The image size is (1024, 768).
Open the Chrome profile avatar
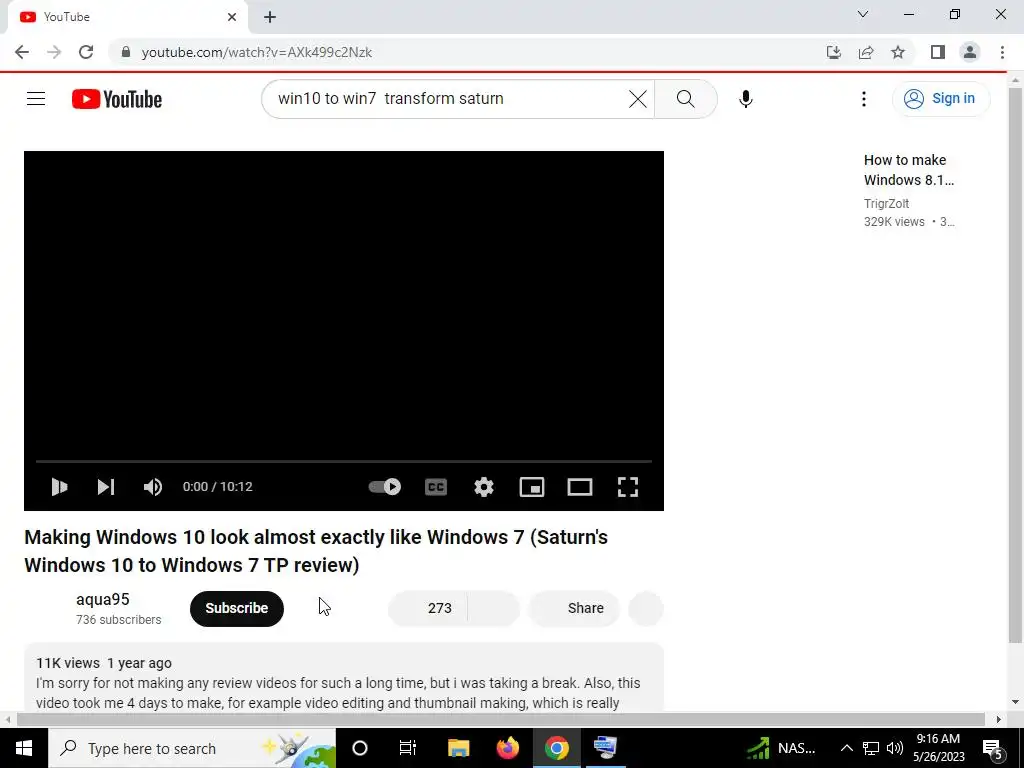click(970, 52)
